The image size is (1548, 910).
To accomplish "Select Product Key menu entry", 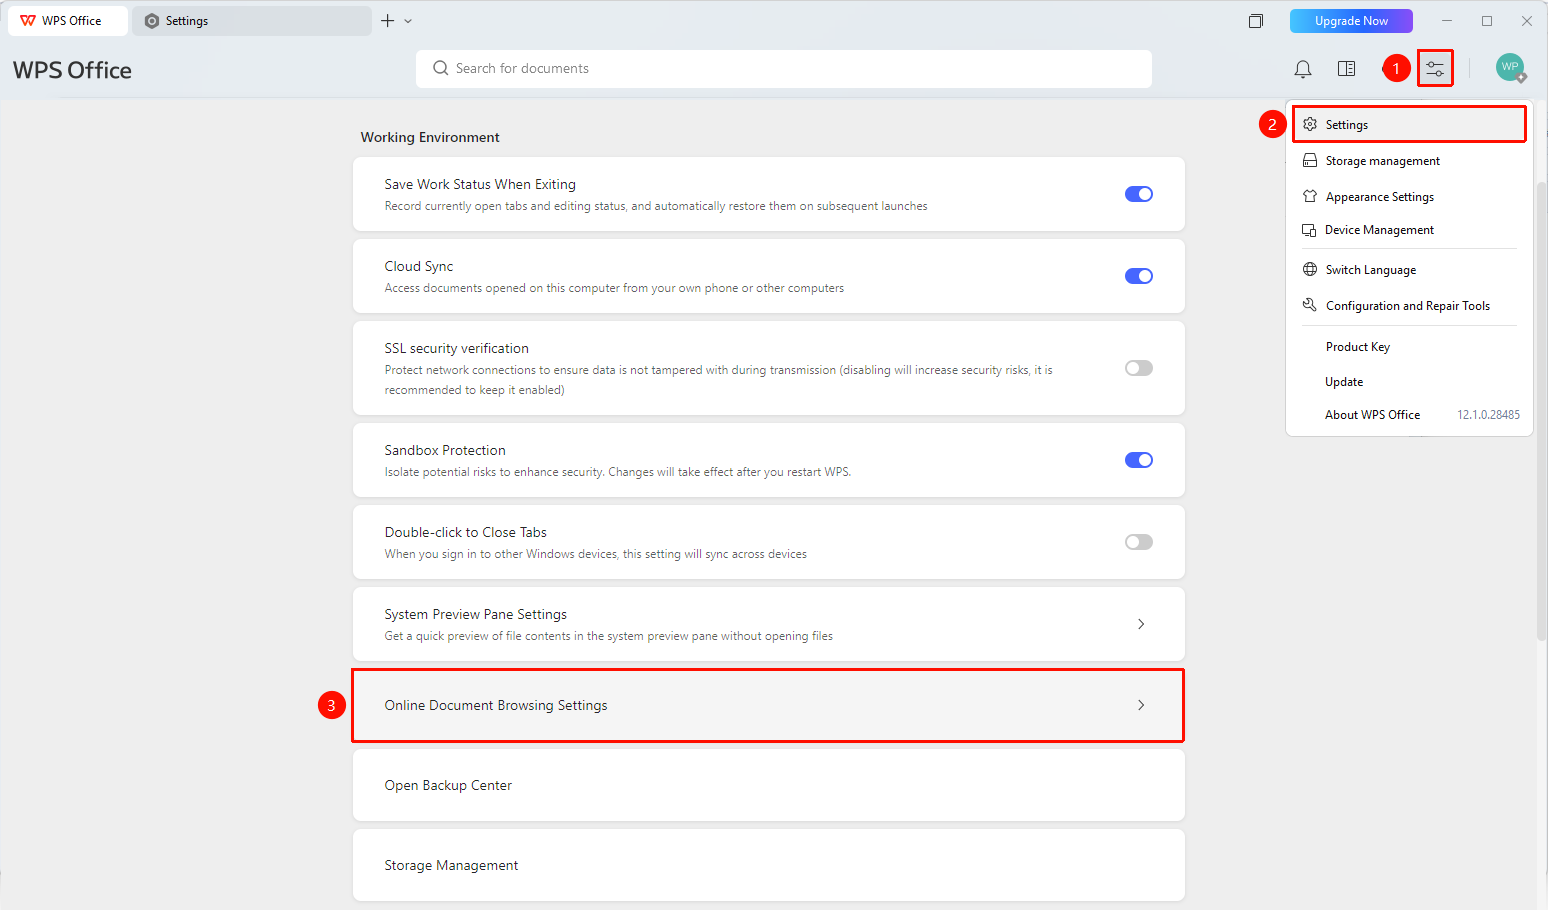I will [1409, 347].
